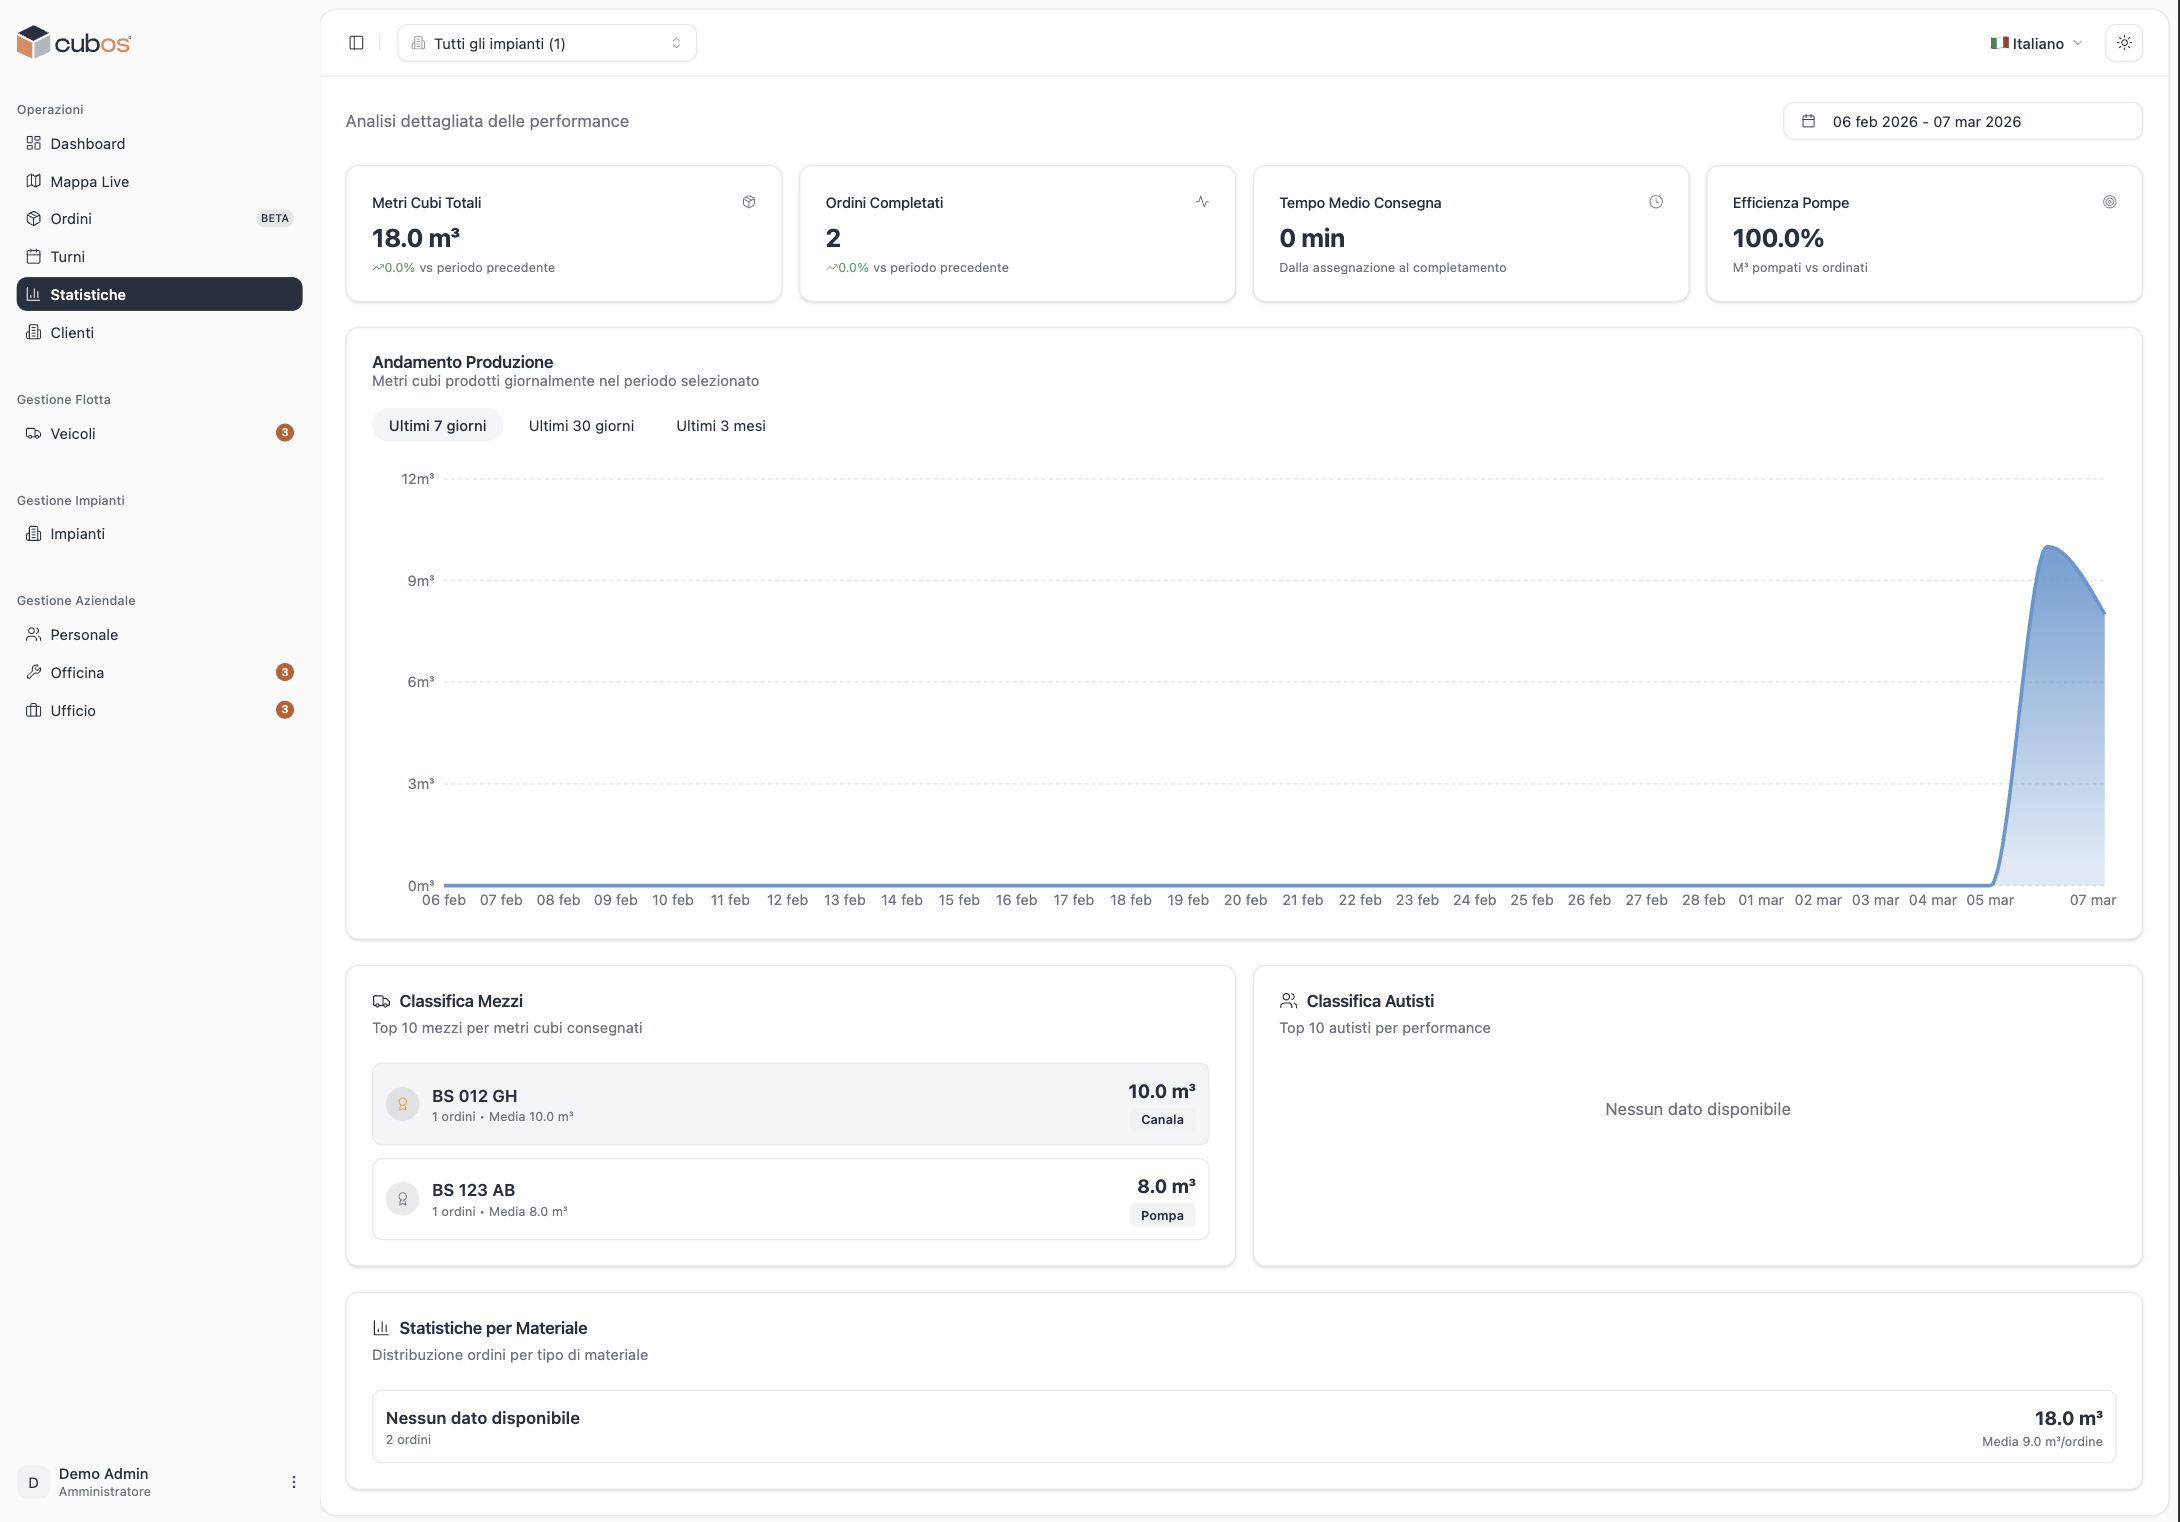Toggle the sidebar collapse icon
This screenshot has width=2180, height=1522.
[356, 43]
